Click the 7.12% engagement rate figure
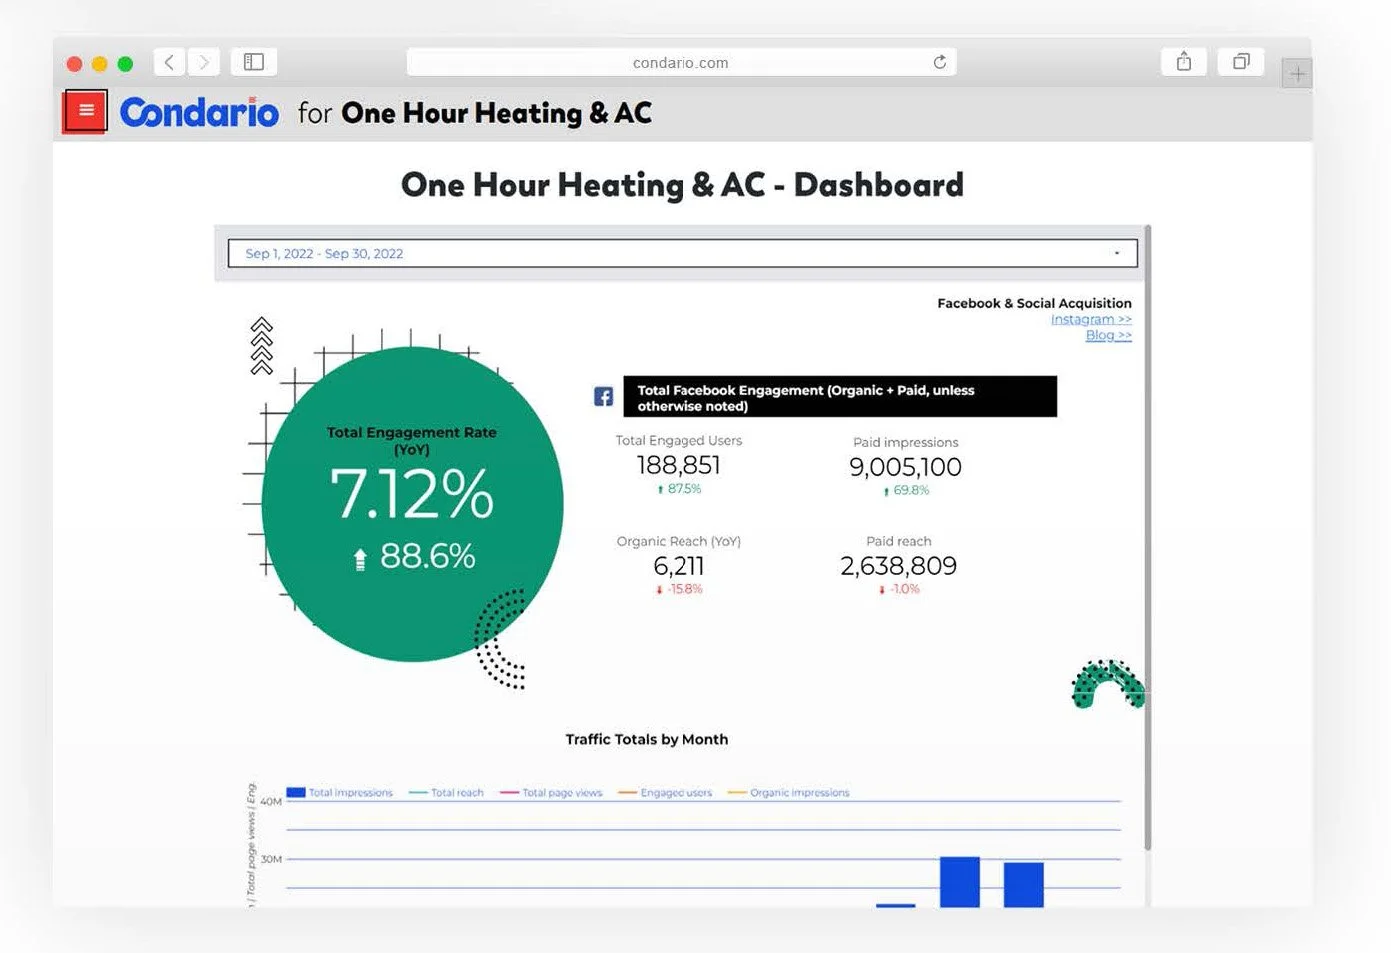This screenshot has height=953, width=1391. (412, 494)
